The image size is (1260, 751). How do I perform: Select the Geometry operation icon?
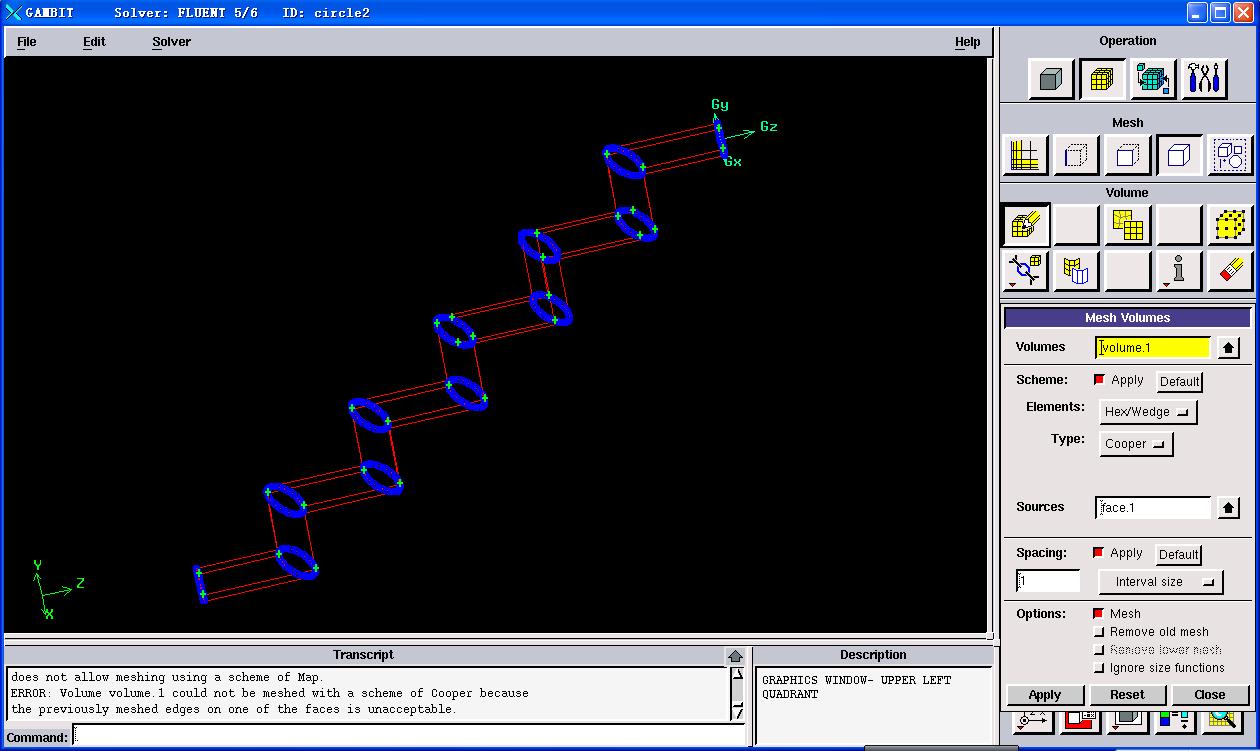click(1050, 79)
